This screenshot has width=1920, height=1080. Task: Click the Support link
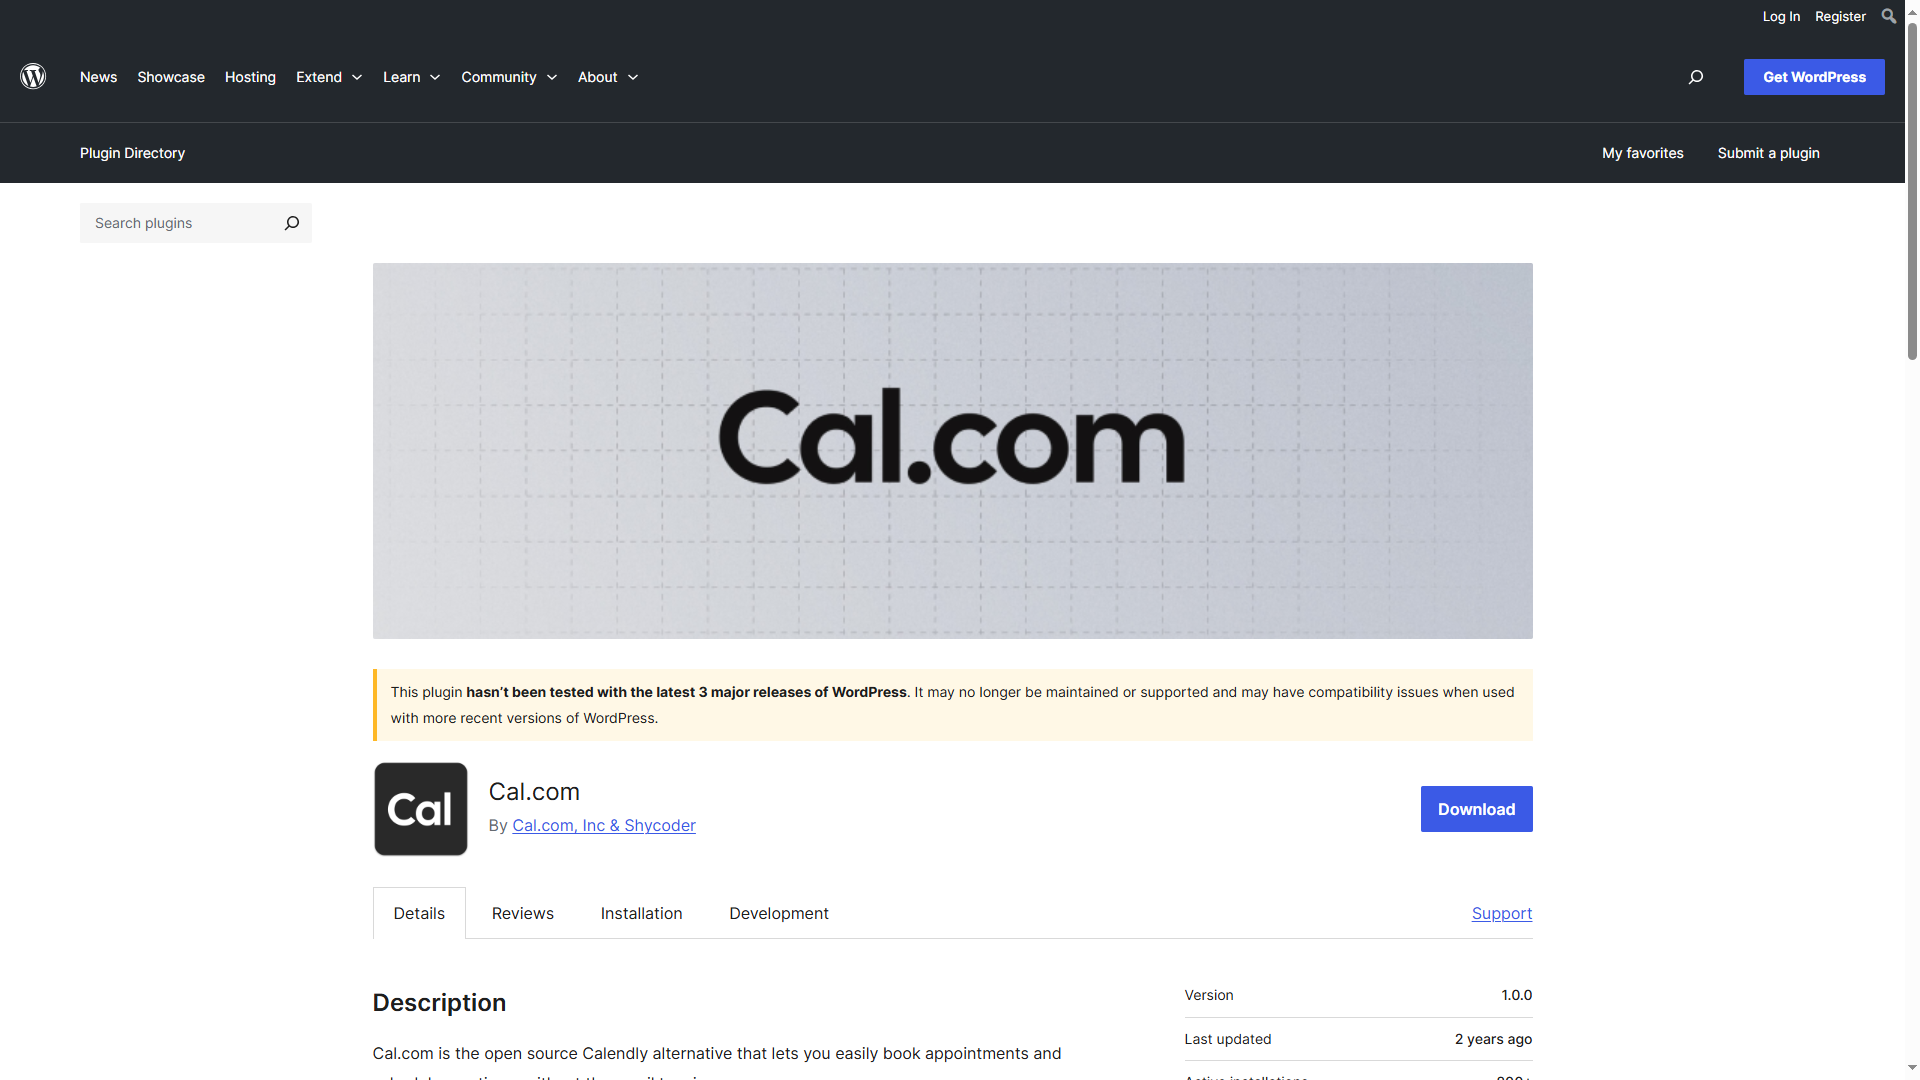1501,913
